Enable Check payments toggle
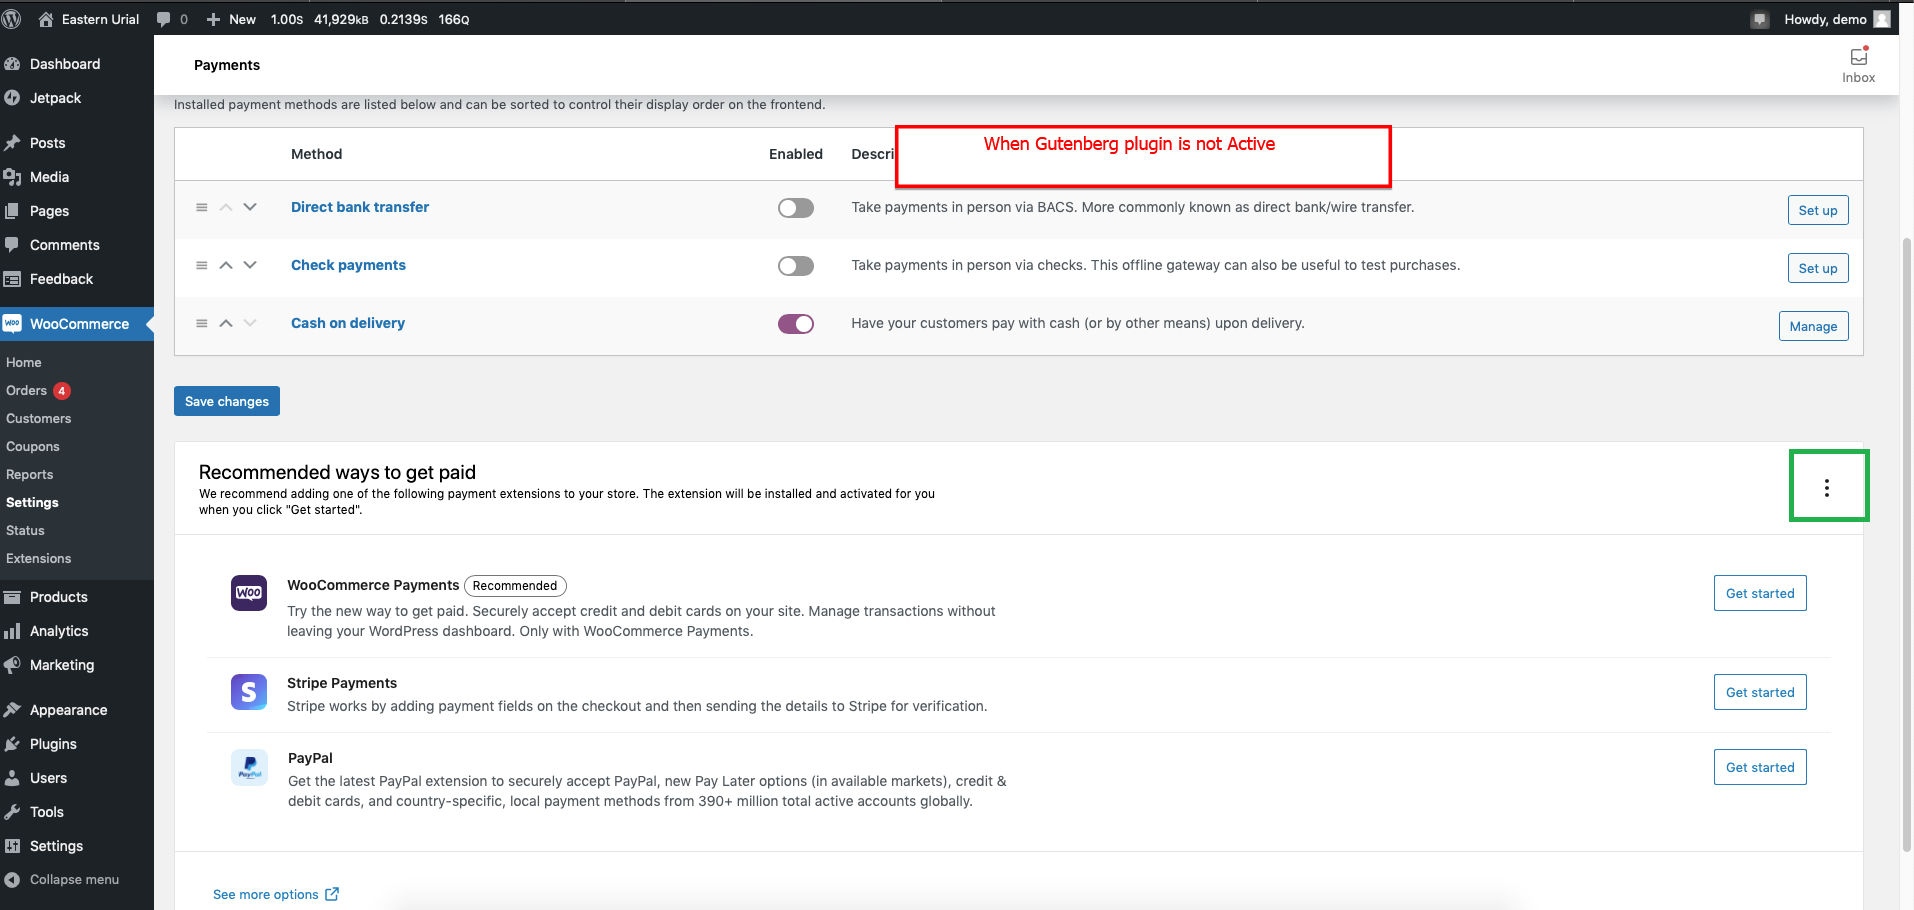The width and height of the screenshot is (1914, 910). pos(795,265)
